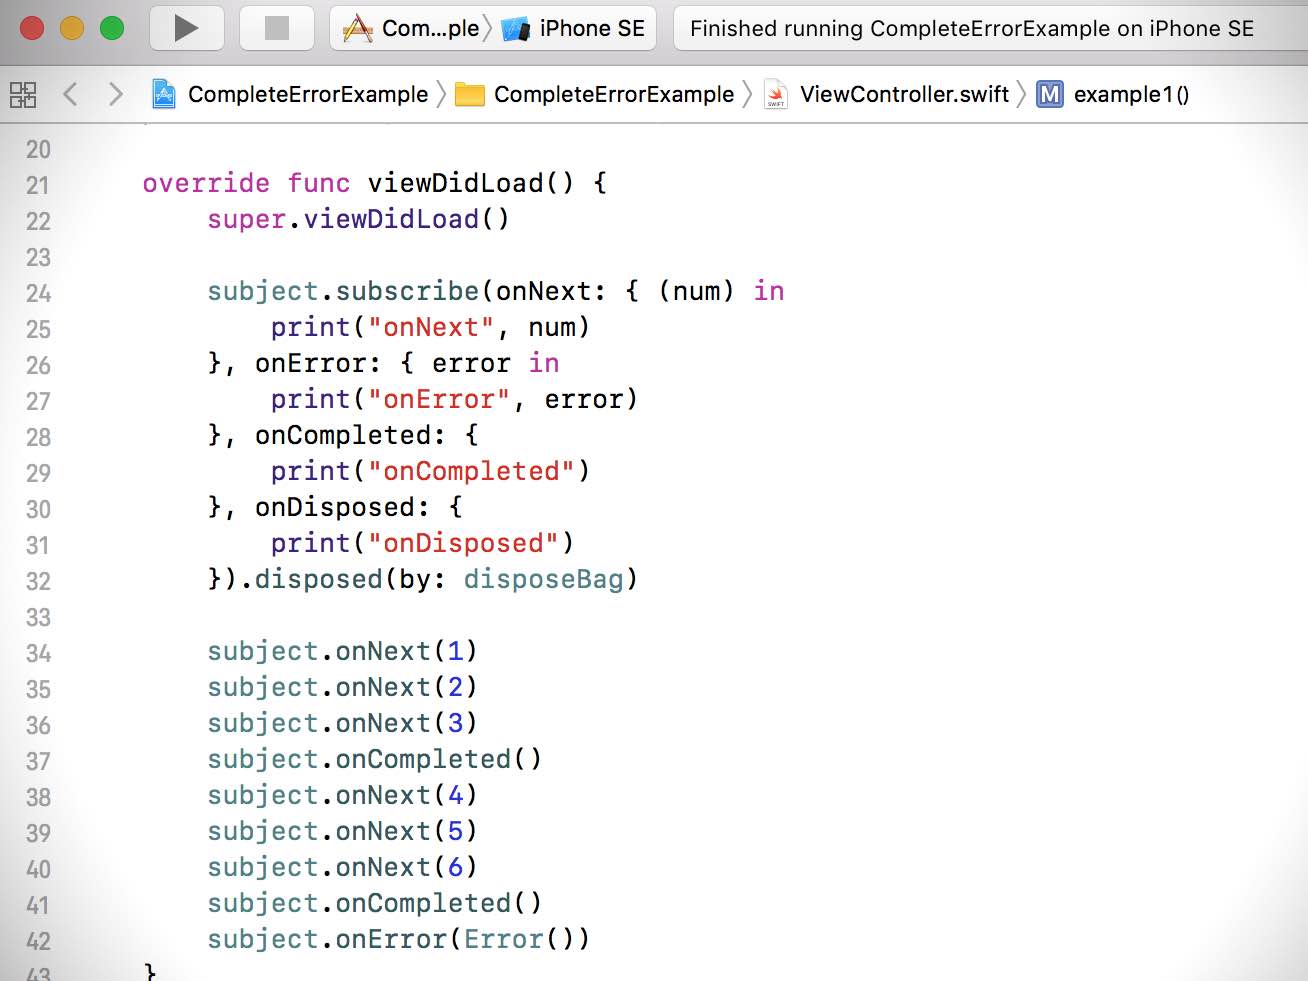Click the Stop button in the toolbar
Image resolution: width=1308 pixels, height=981 pixels.
coord(277,28)
